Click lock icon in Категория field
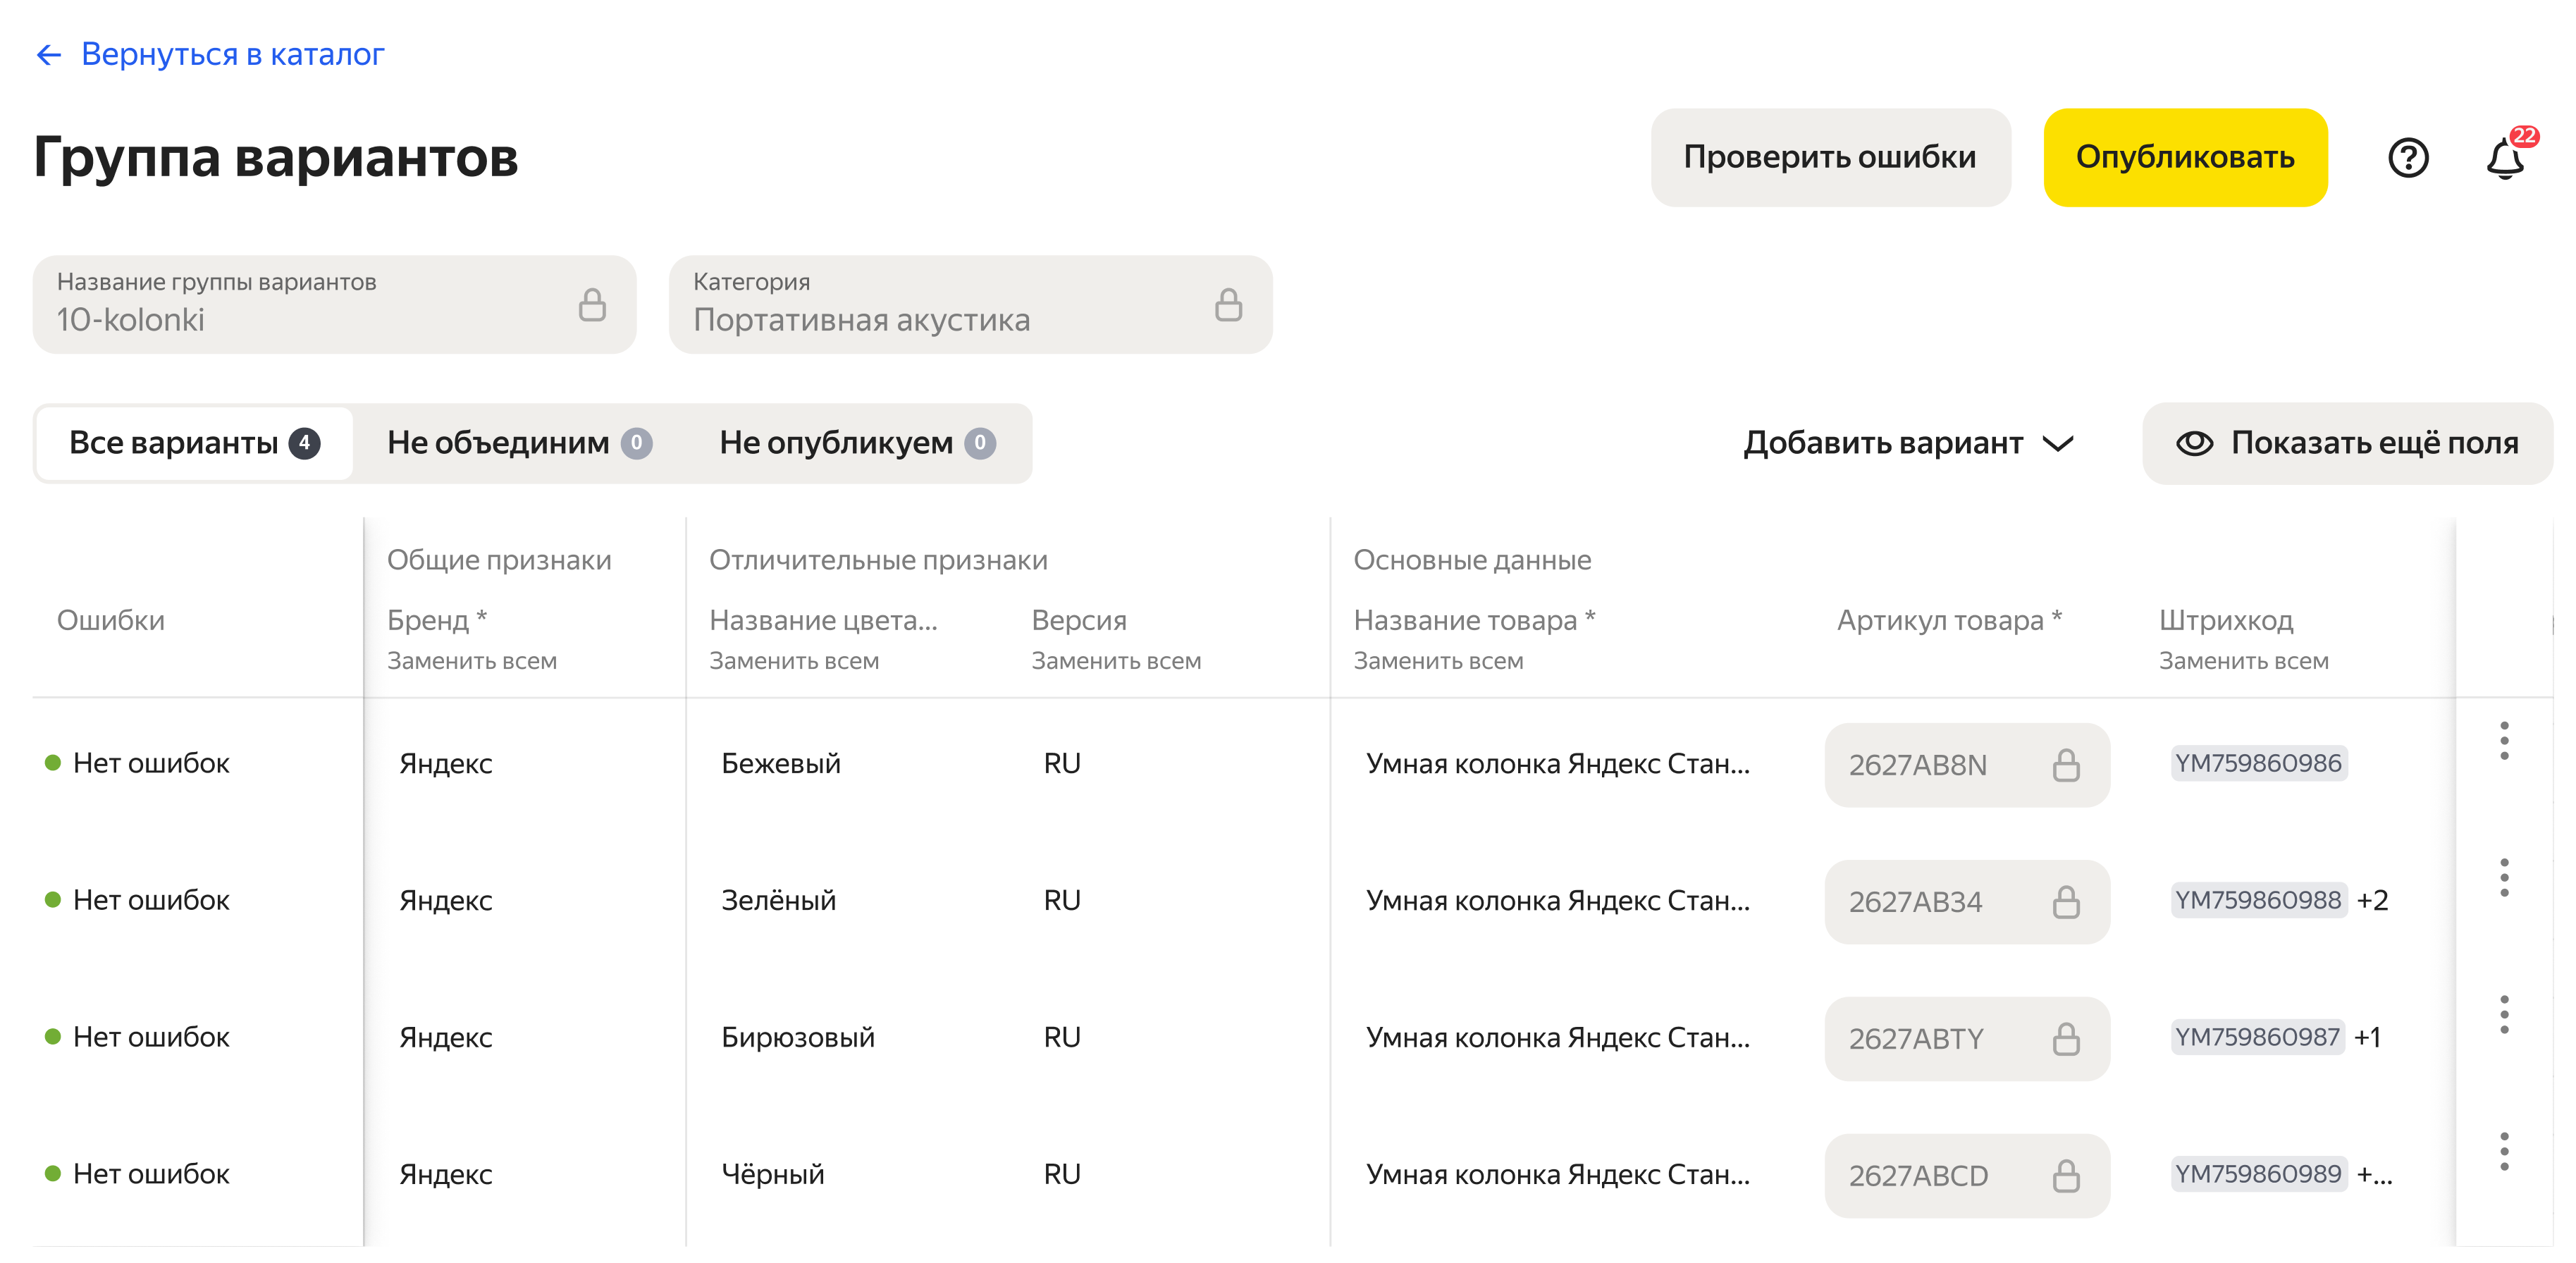The width and height of the screenshot is (2576, 1263). pyautogui.click(x=1228, y=305)
